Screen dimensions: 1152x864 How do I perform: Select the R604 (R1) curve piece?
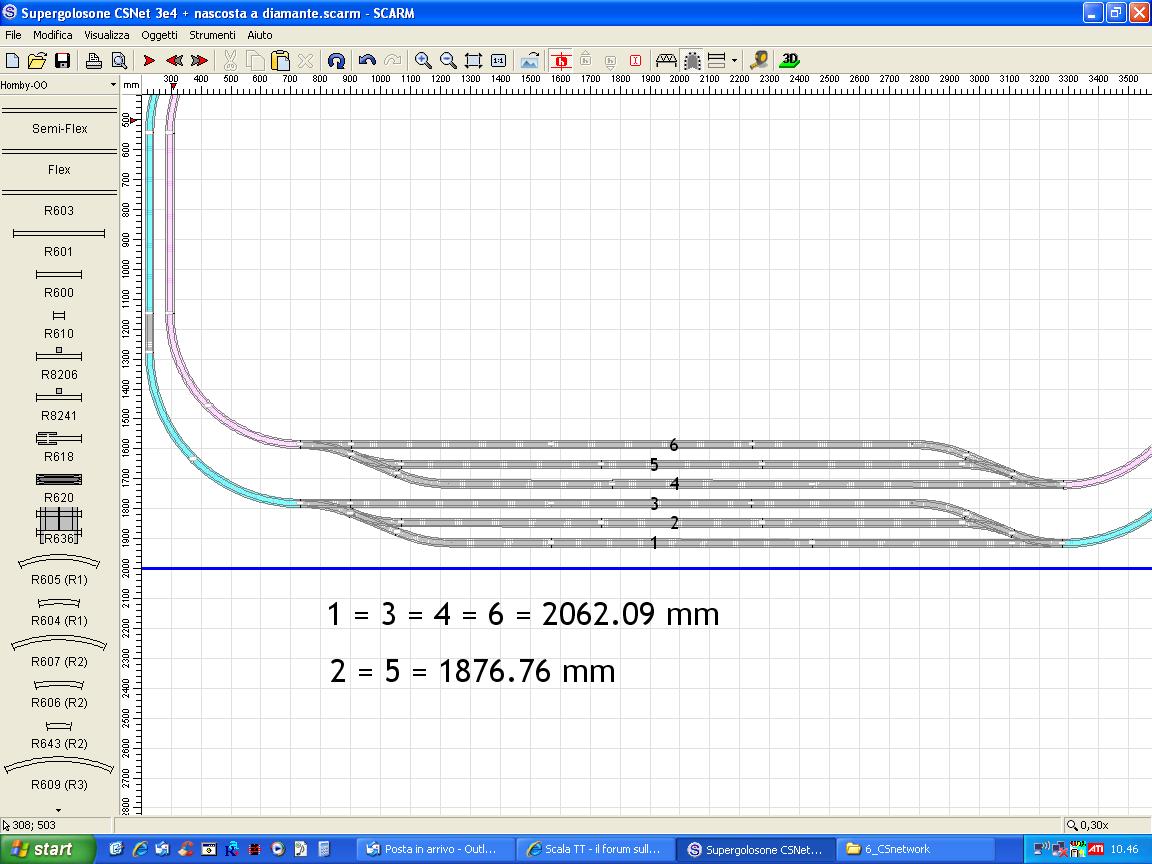[59, 611]
